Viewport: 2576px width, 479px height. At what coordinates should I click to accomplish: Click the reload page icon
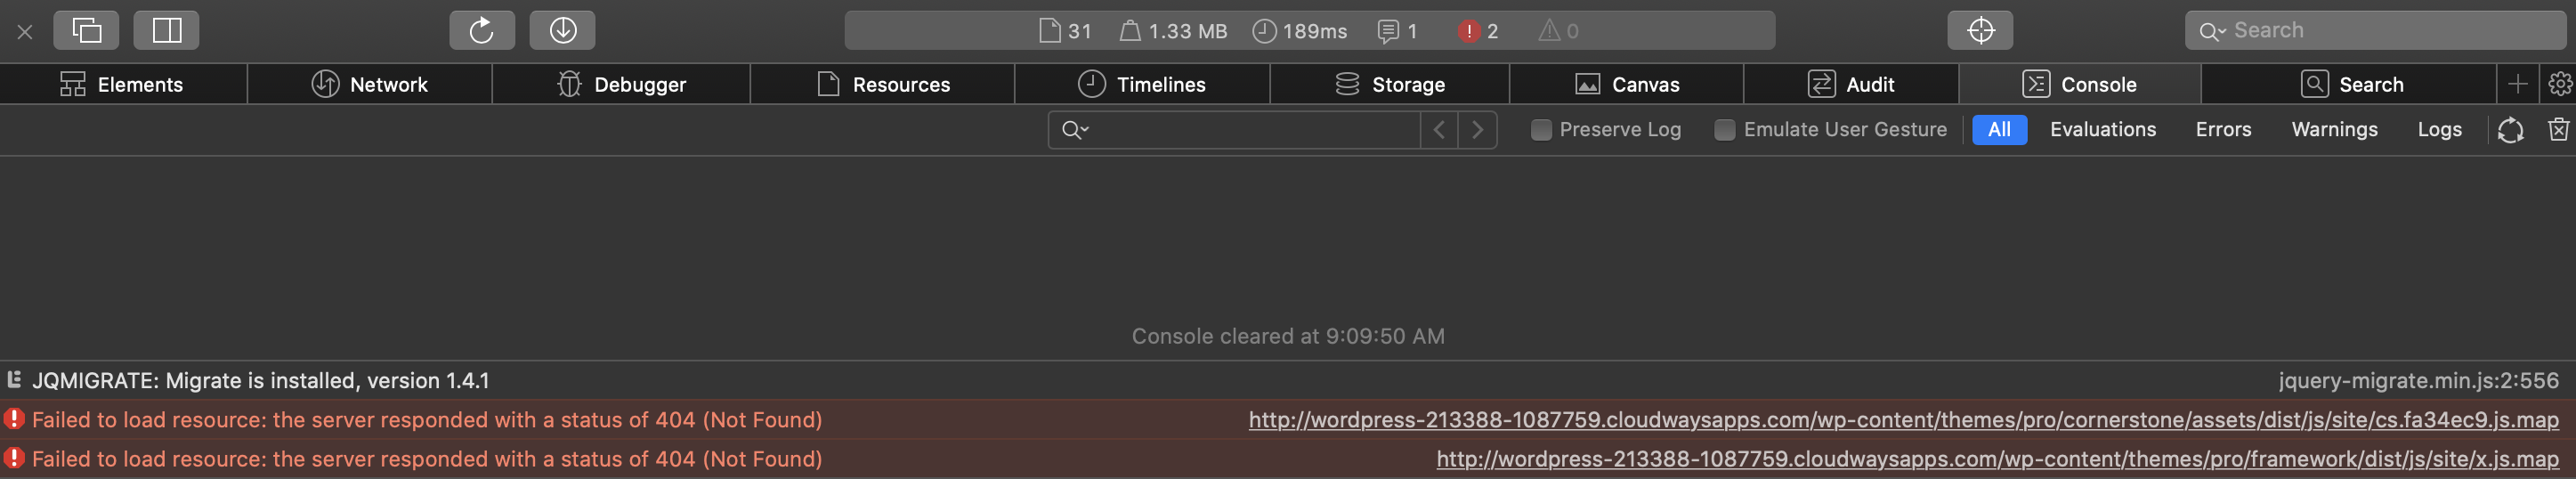click(482, 30)
